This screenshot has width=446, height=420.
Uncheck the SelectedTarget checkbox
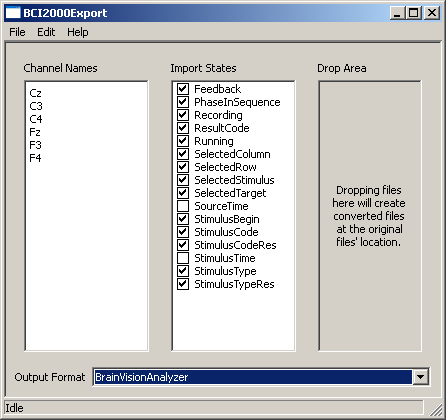pyautogui.click(x=183, y=193)
